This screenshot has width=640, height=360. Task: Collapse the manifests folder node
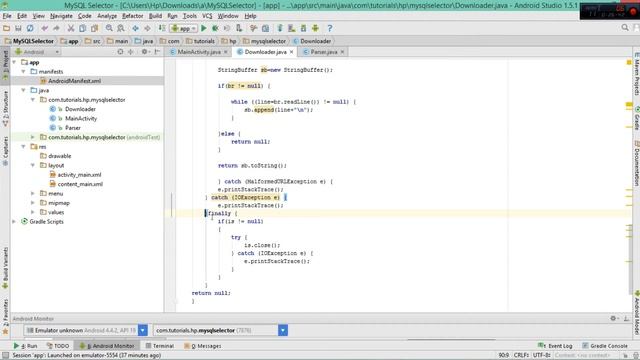coord(24,71)
